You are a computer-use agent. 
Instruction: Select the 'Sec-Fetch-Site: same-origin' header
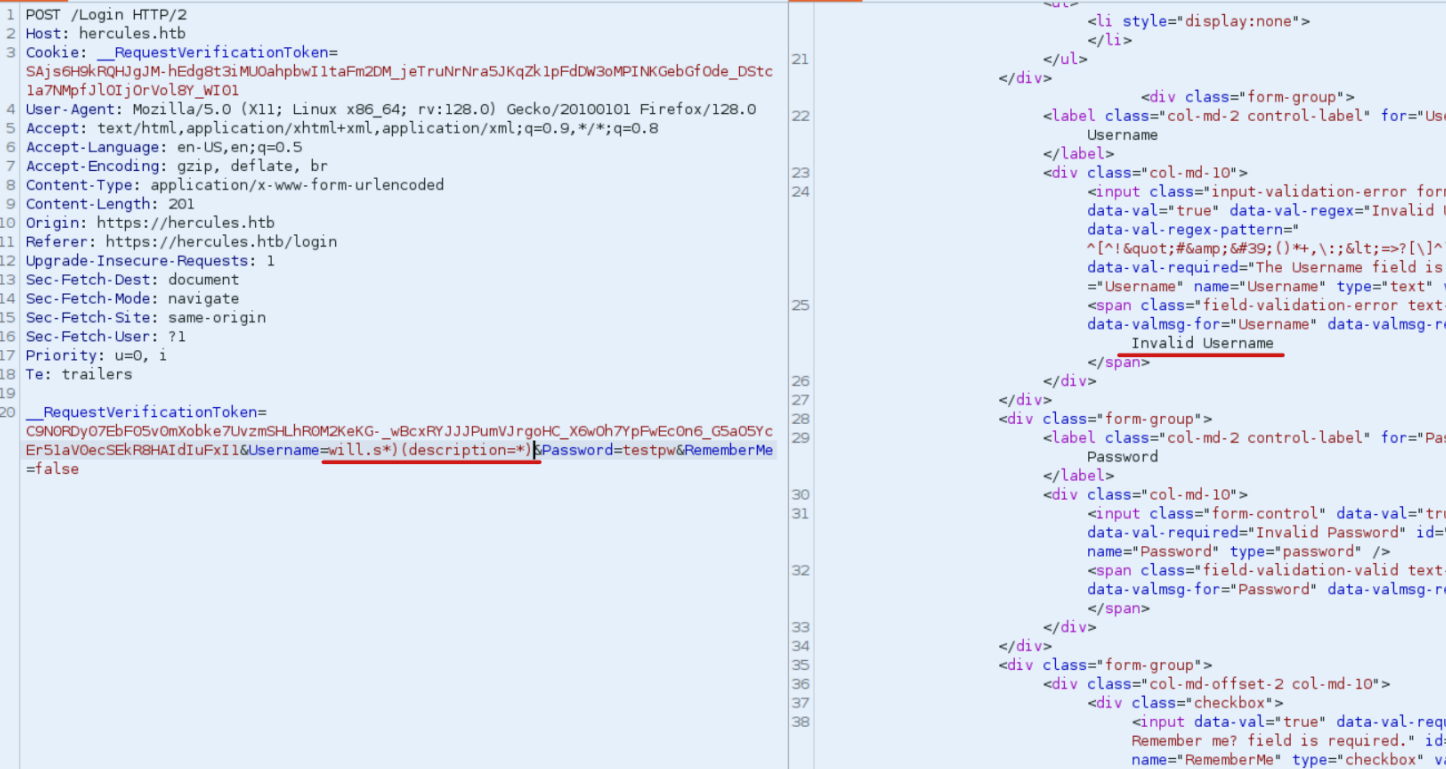click(146, 319)
